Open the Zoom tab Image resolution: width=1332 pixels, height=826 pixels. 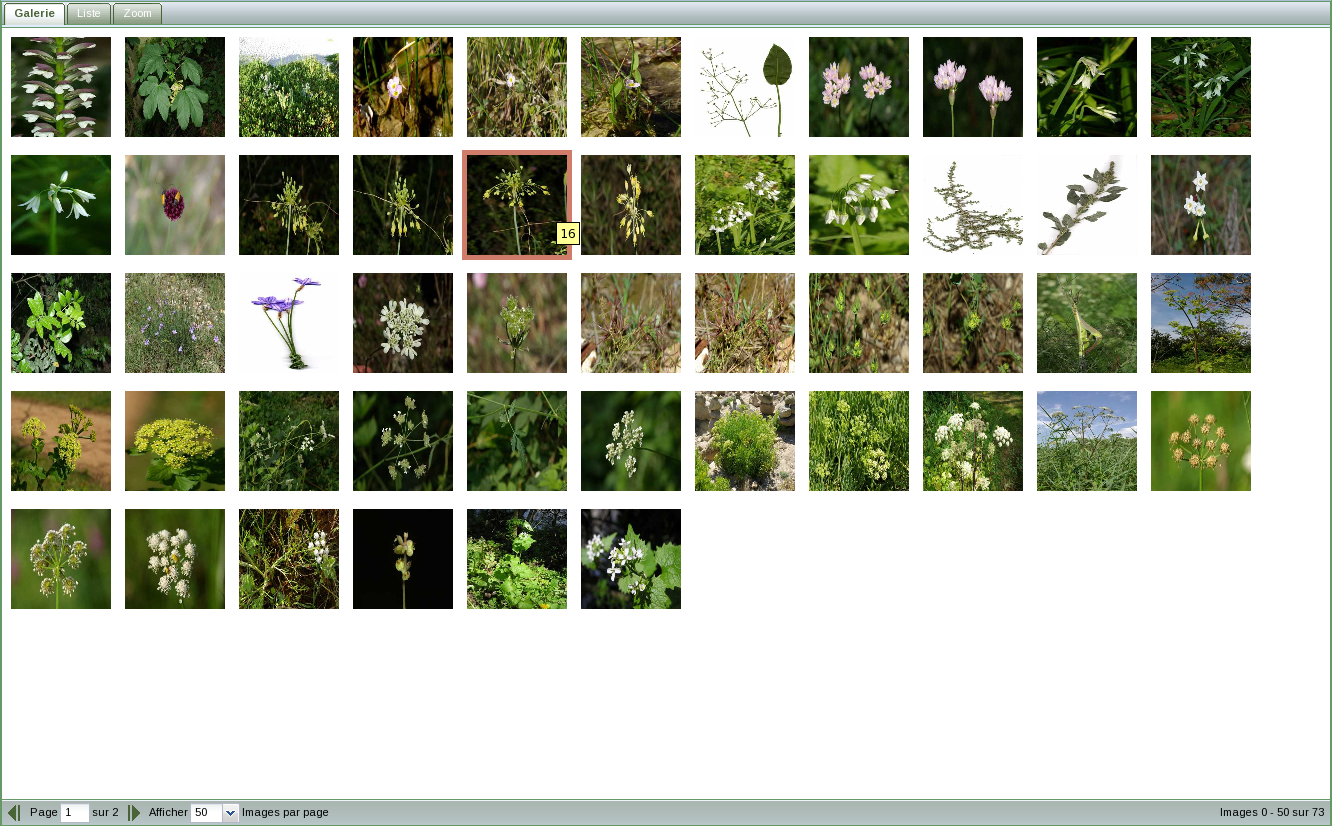[x=137, y=14]
